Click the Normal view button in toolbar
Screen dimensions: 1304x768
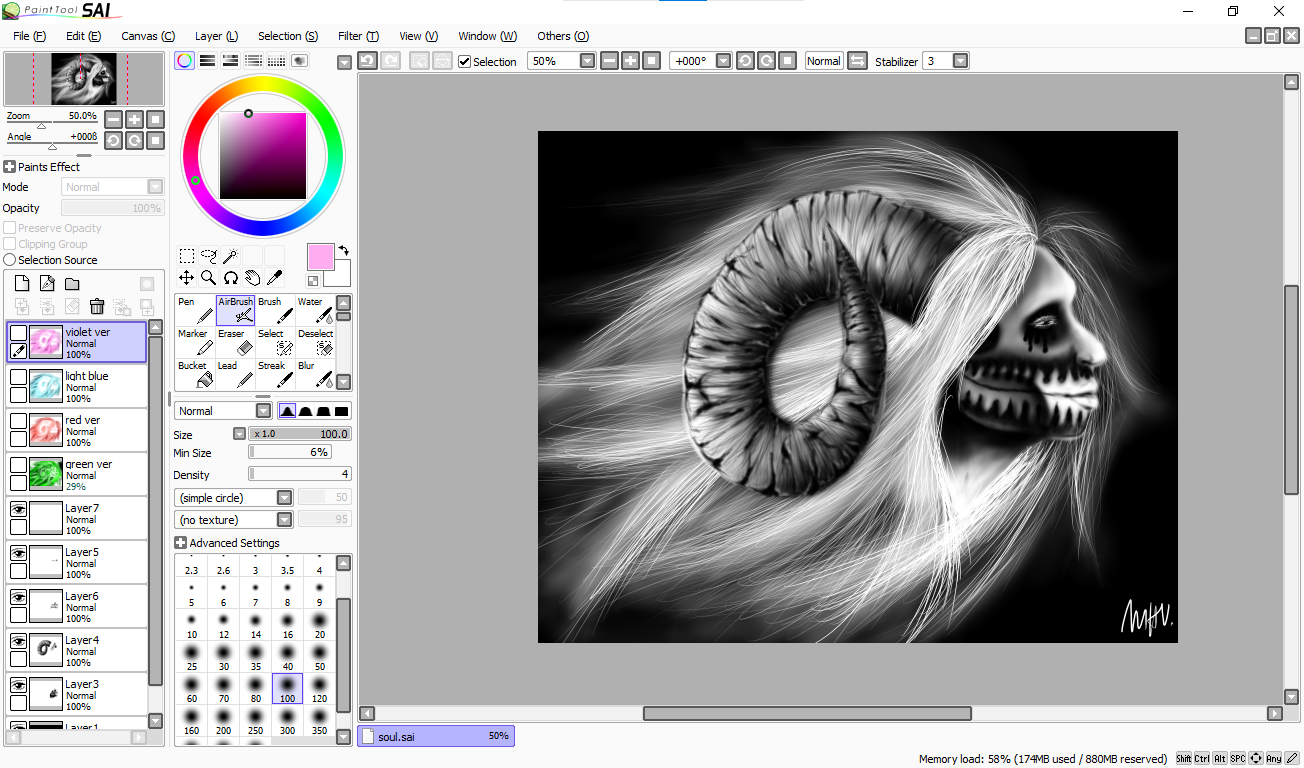(x=824, y=61)
